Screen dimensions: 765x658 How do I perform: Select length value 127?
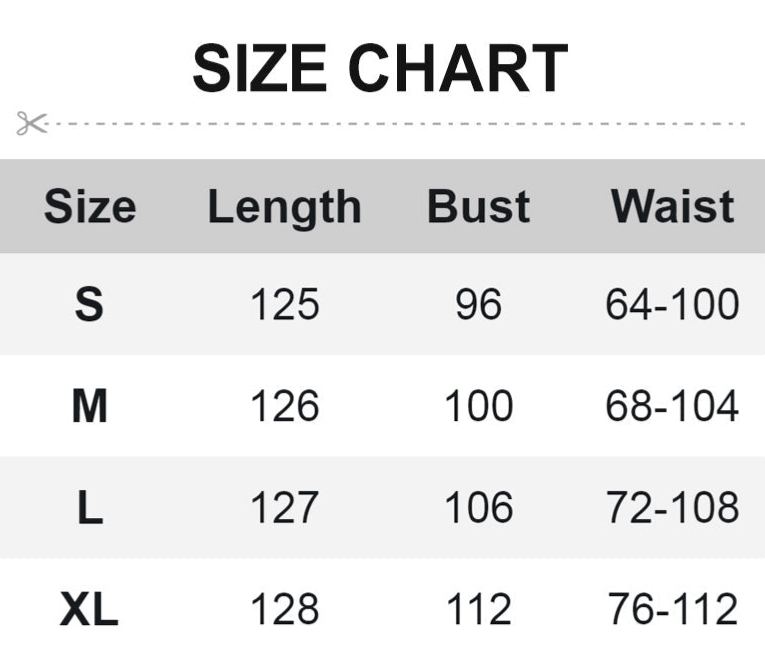tap(284, 508)
